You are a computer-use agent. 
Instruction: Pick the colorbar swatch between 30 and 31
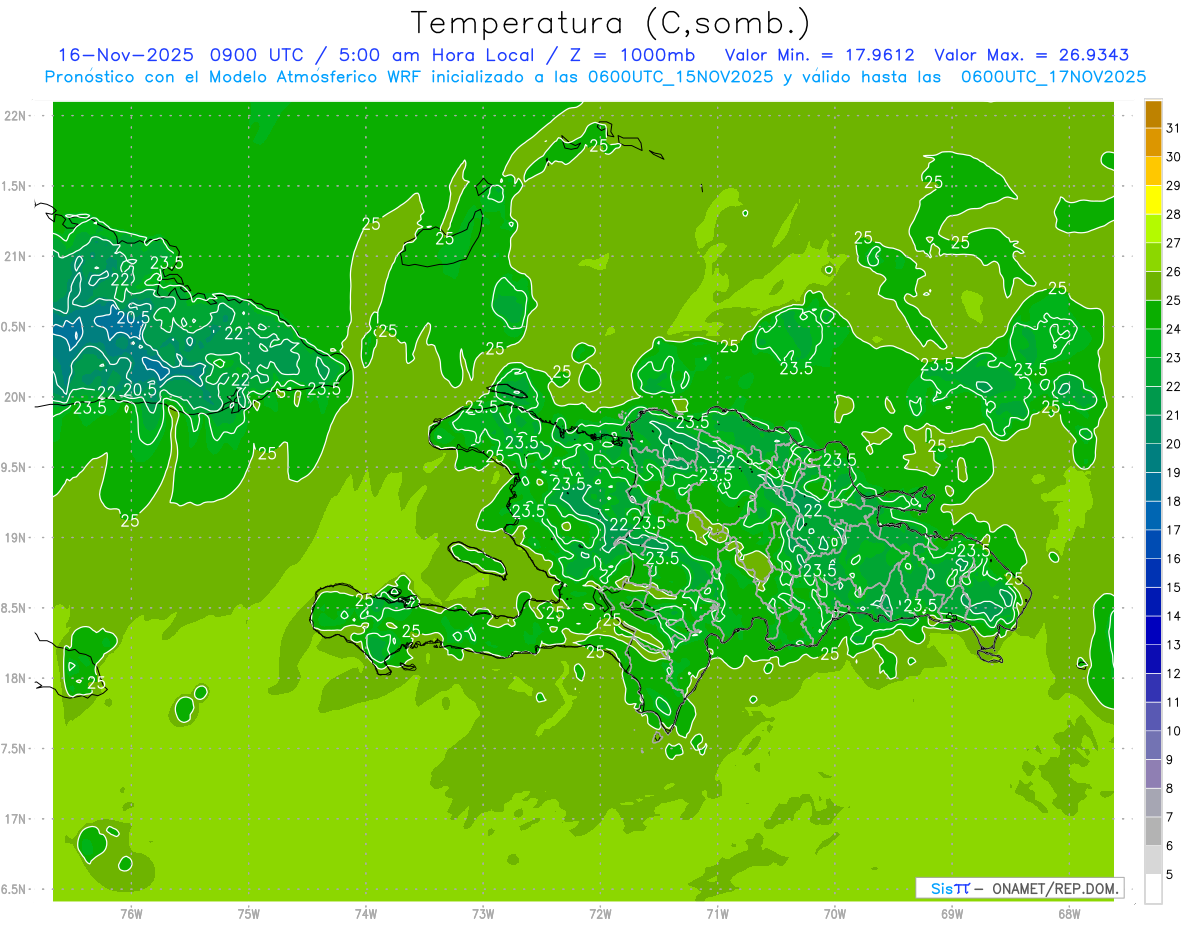1153,143
